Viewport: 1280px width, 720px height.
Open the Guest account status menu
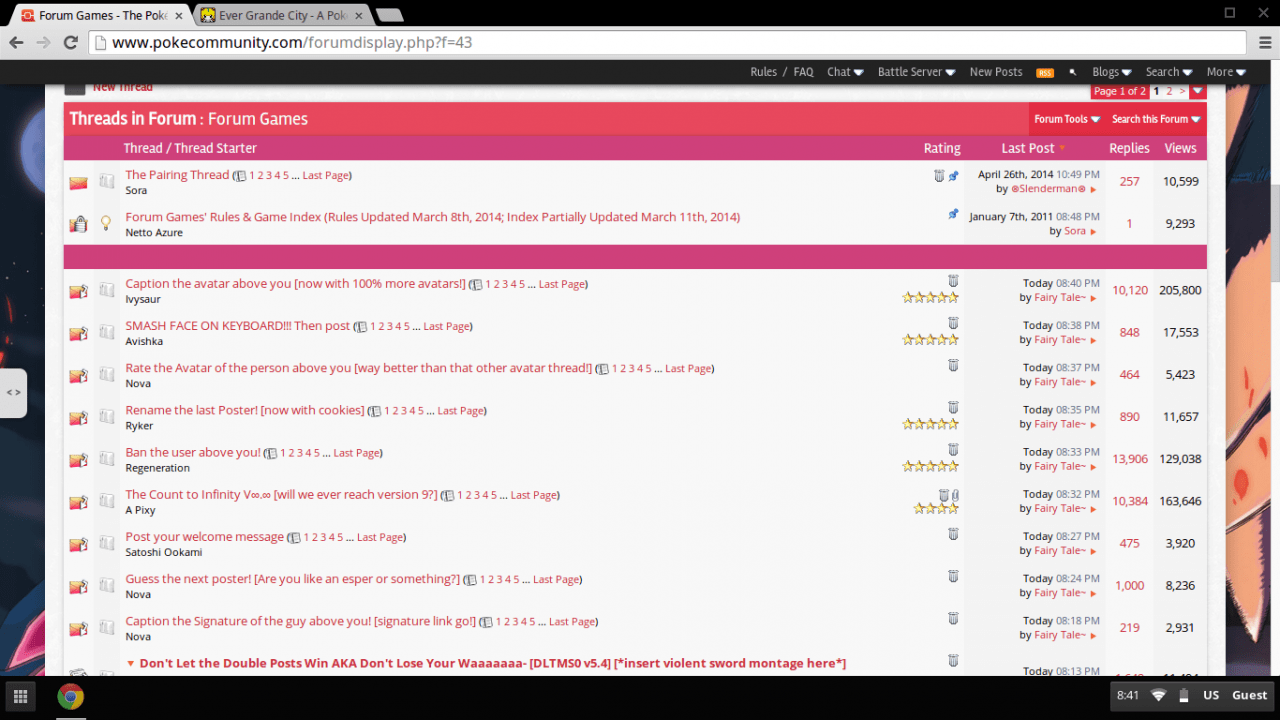pyautogui.click(x=1249, y=695)
